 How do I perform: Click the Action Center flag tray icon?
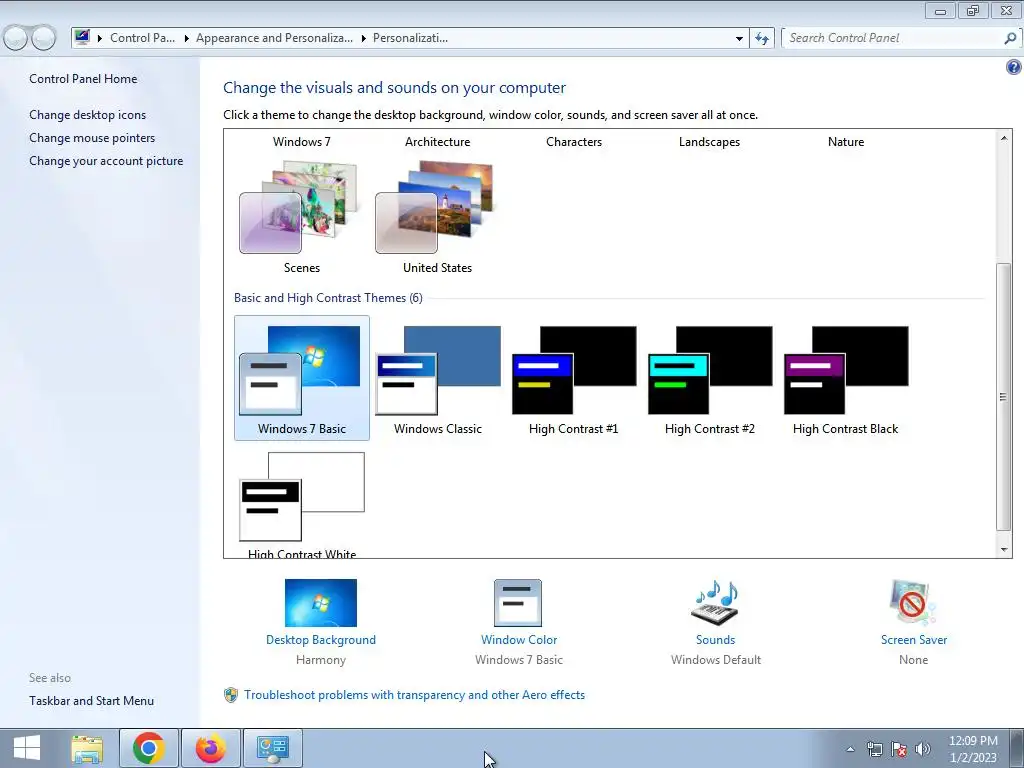(899, 748)
